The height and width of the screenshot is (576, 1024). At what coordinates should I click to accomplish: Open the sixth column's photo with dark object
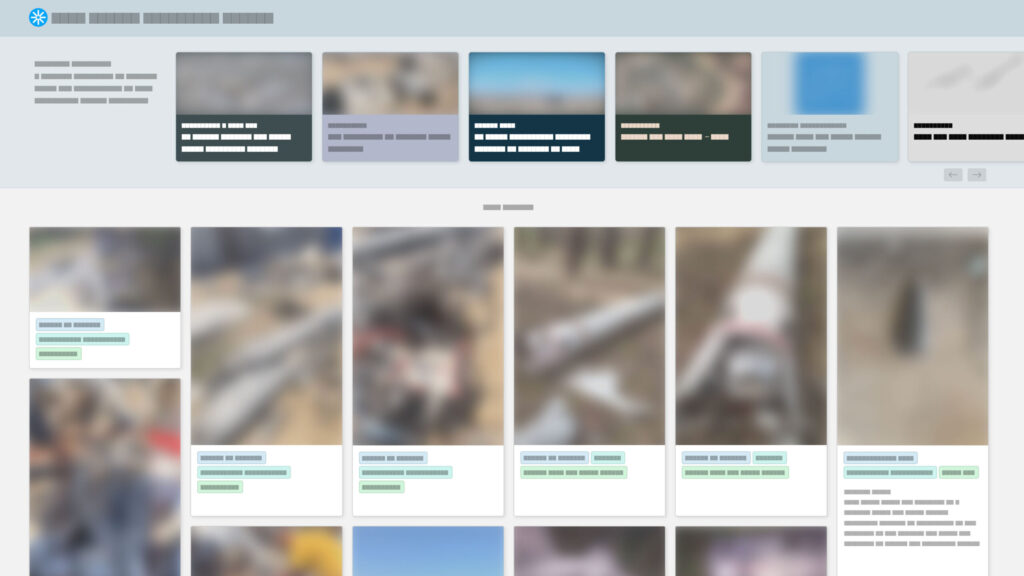point(912,336)
